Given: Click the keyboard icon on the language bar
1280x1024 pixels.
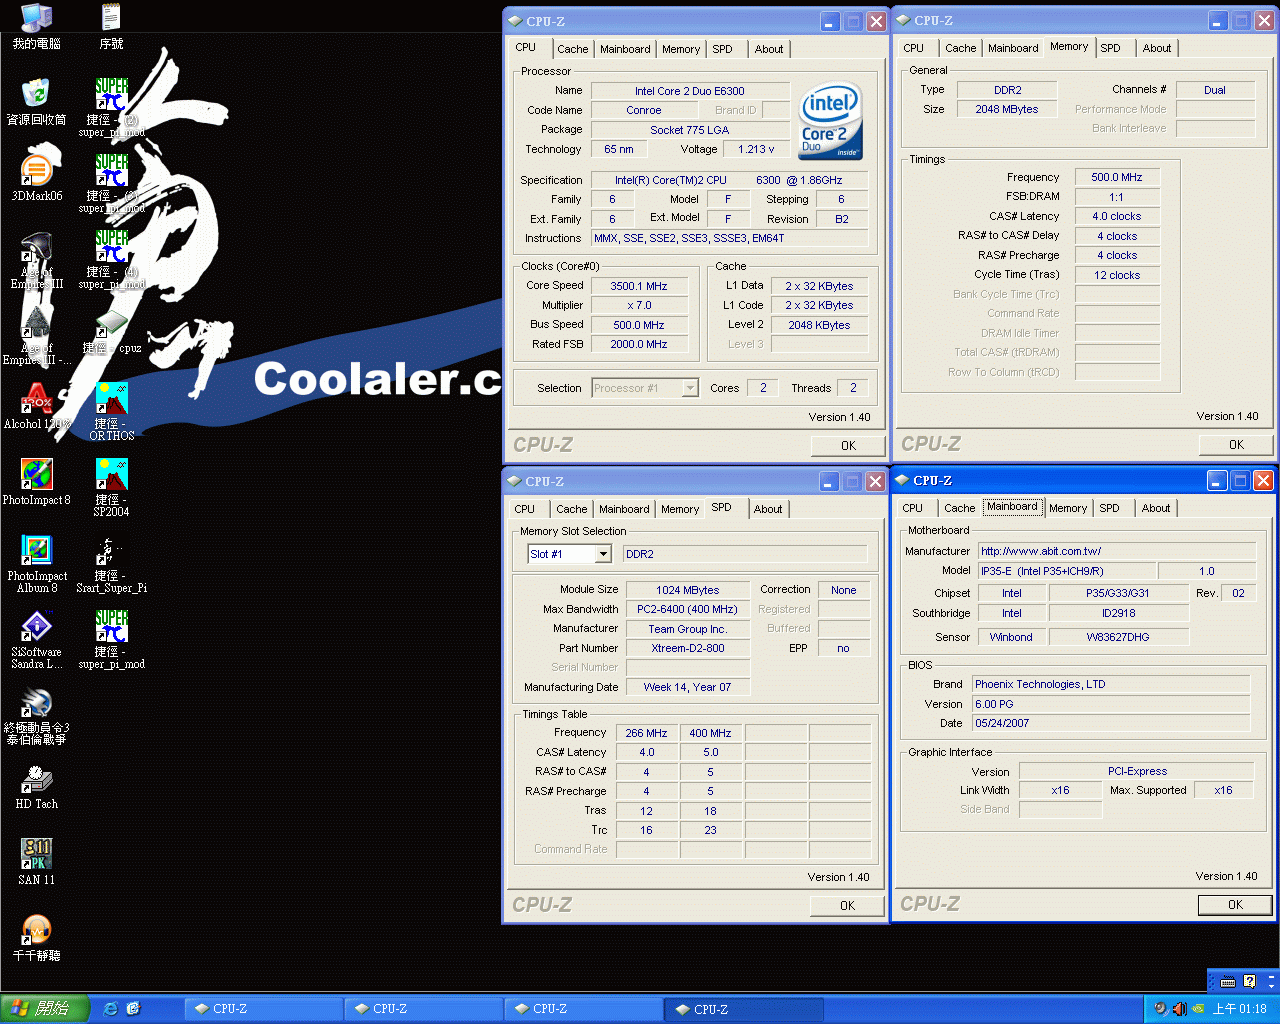Looking at the screenshot, I should point(1228,981).
